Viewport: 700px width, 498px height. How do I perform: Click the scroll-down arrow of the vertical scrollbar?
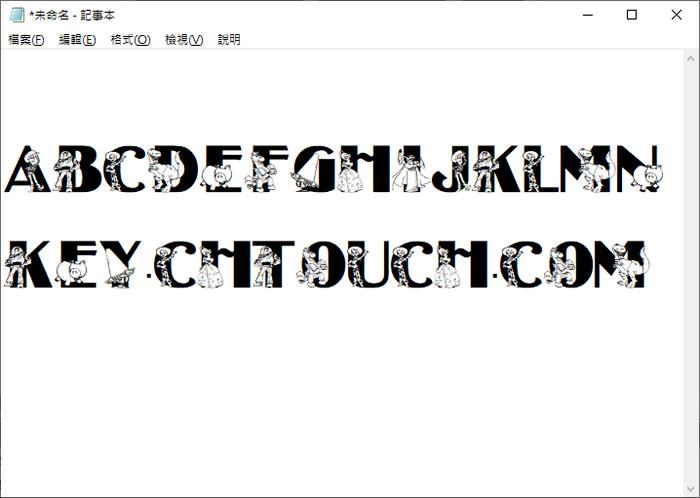[690, 490]
